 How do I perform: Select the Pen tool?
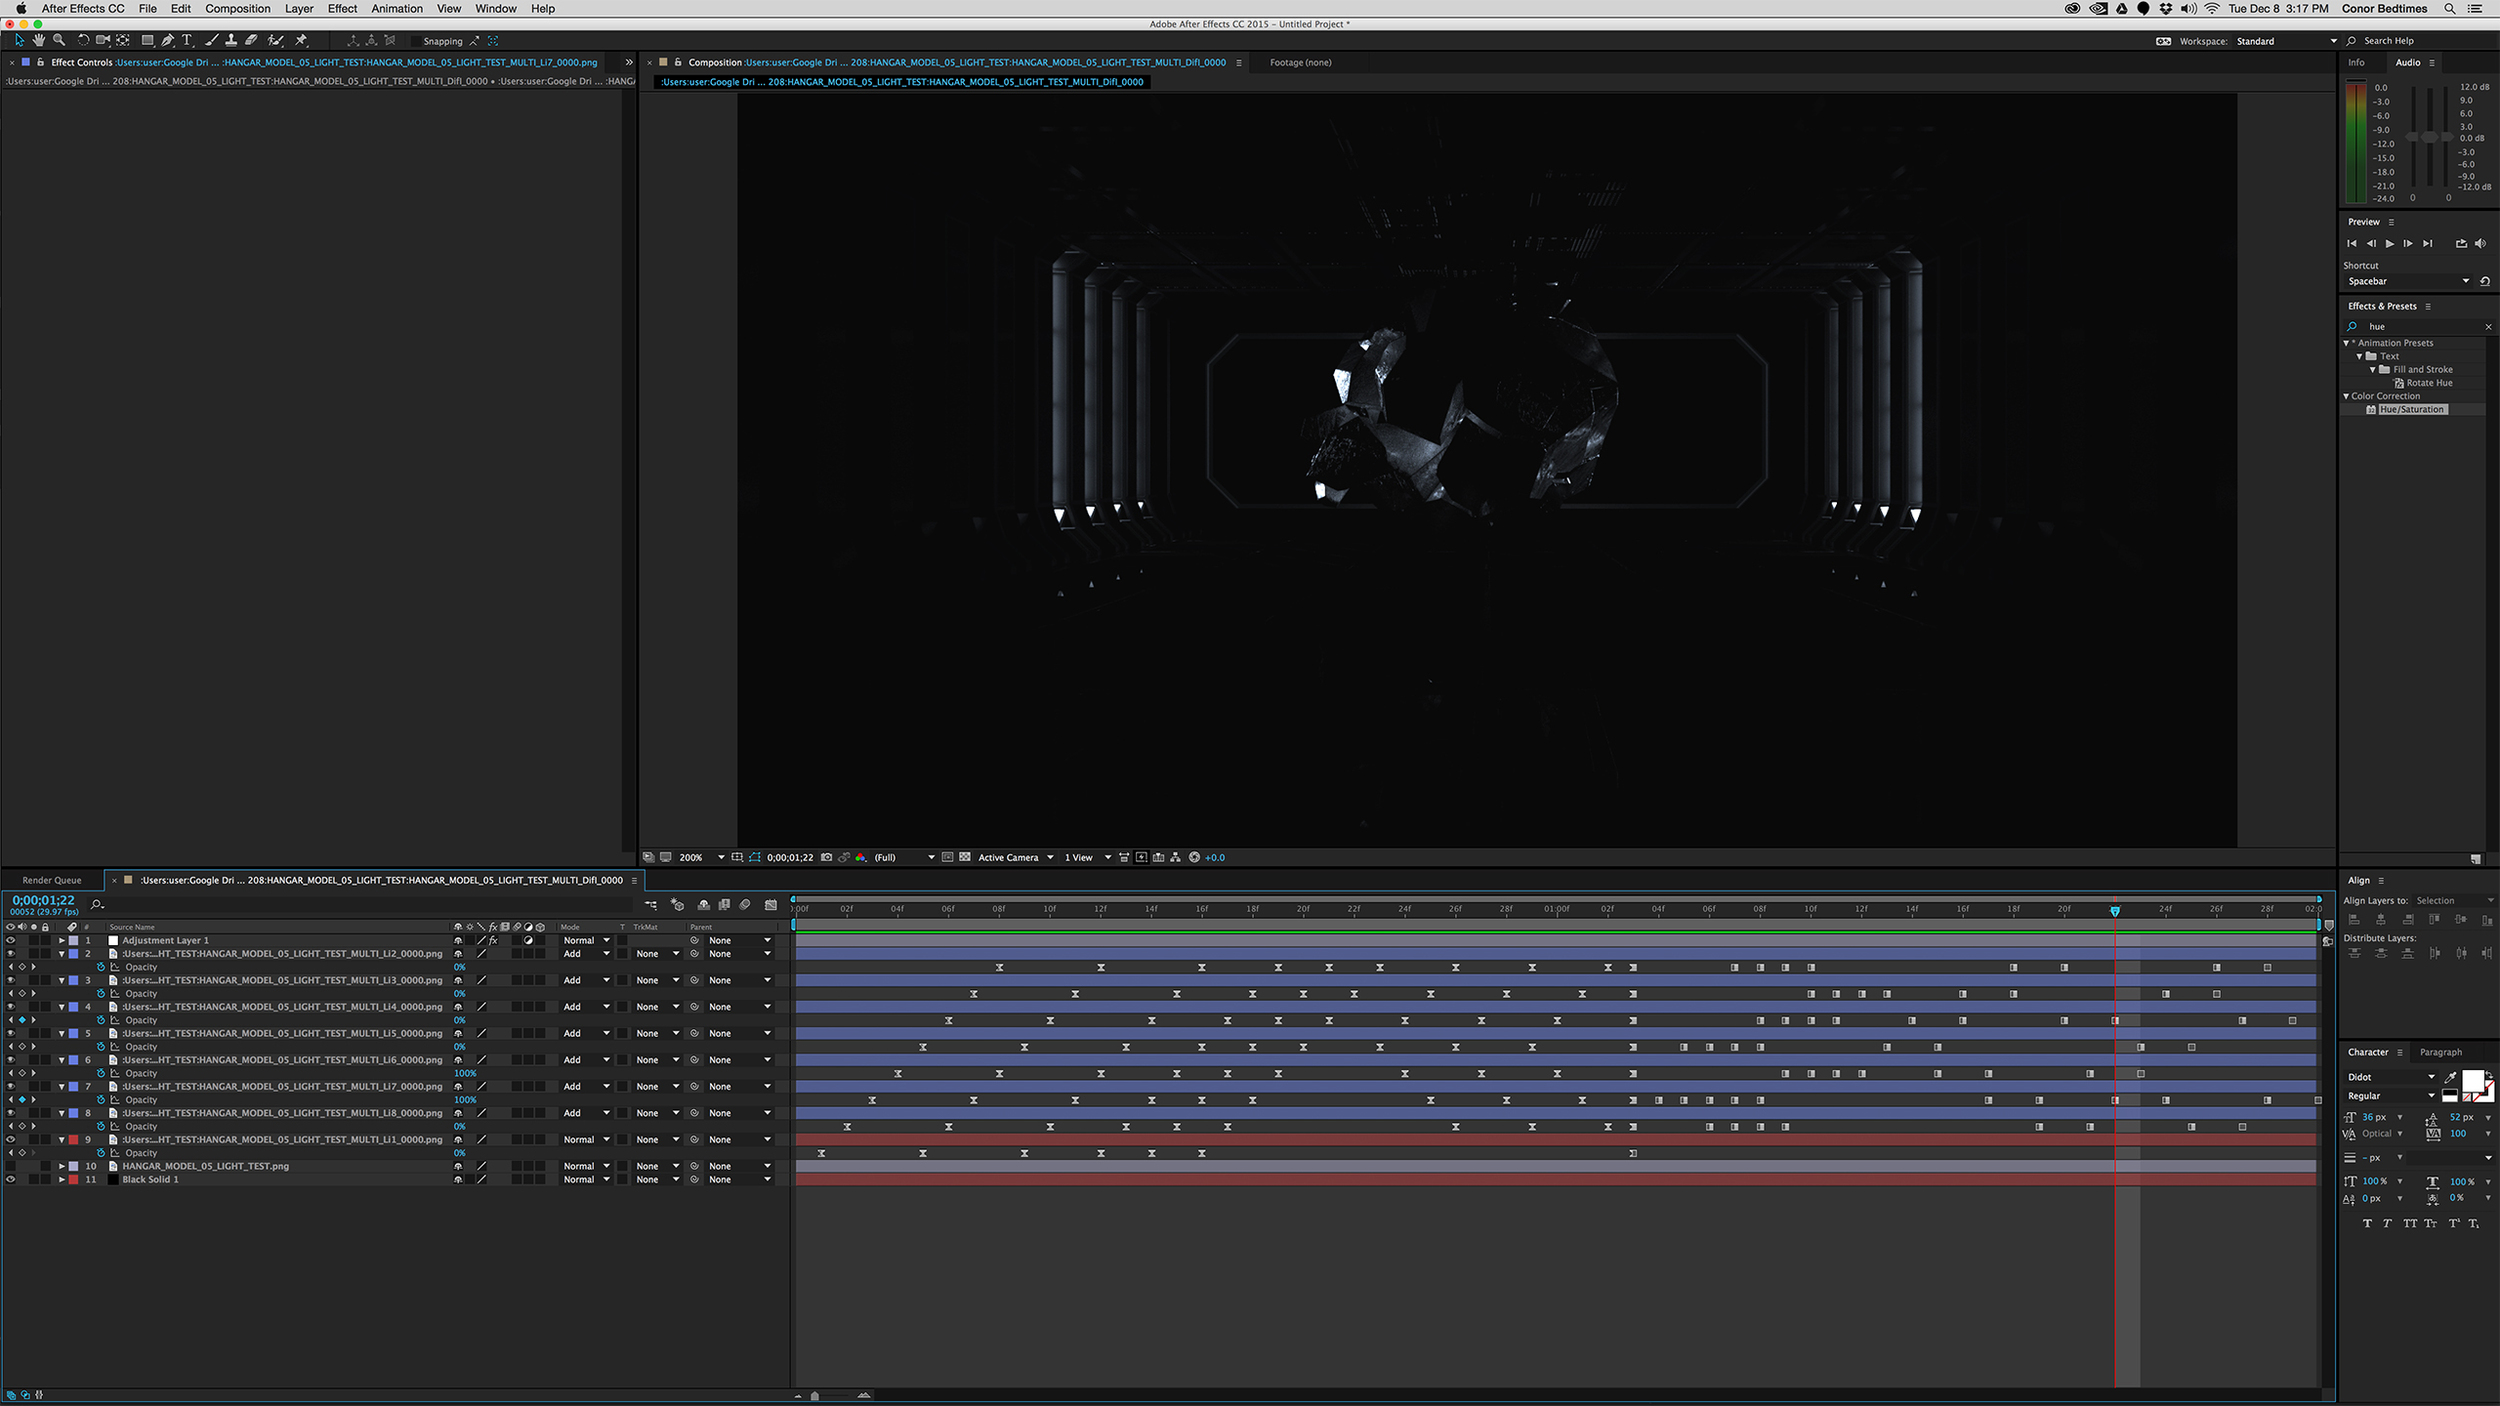pos(168,41)
